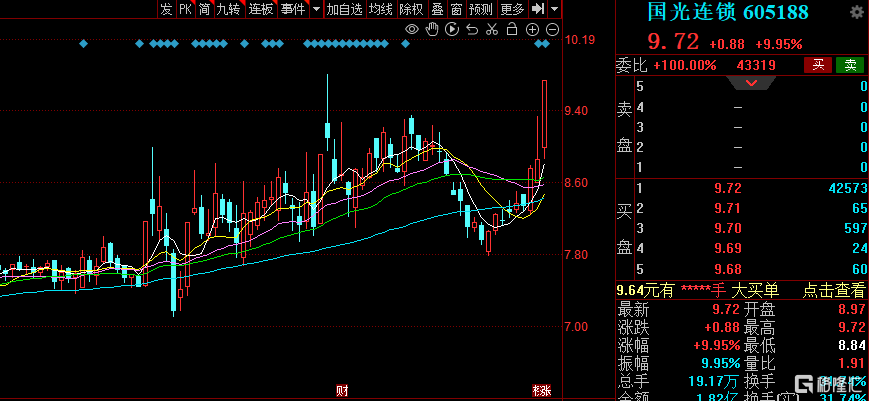The width and height of the screenshot is (869, 401).
Task: Add stock to watchlist with 加自选
Action: pos(344,9)
